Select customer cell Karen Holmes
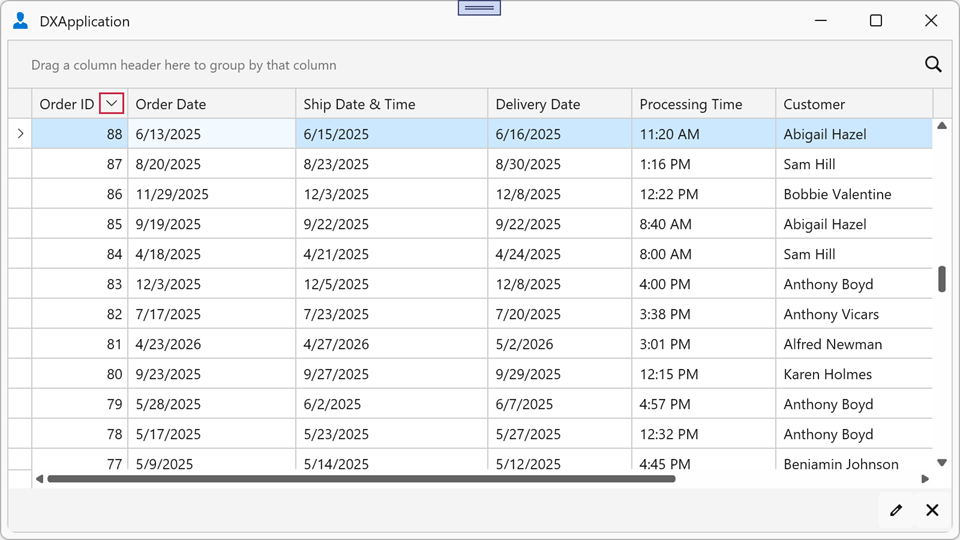 coord(854,374)
